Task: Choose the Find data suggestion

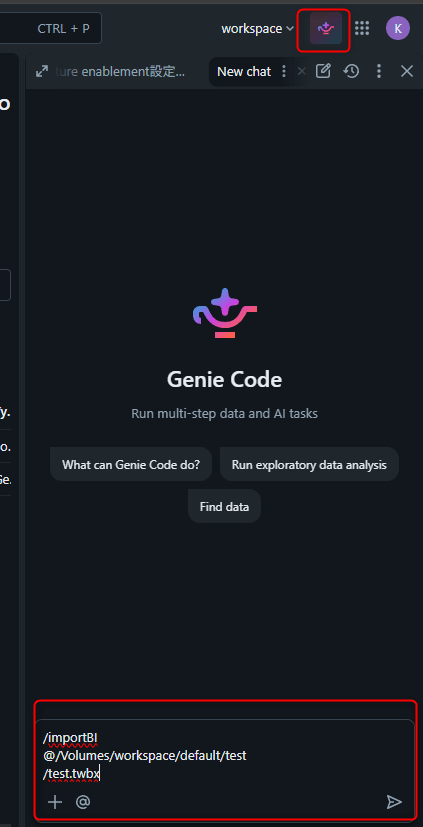Action: 224,506
